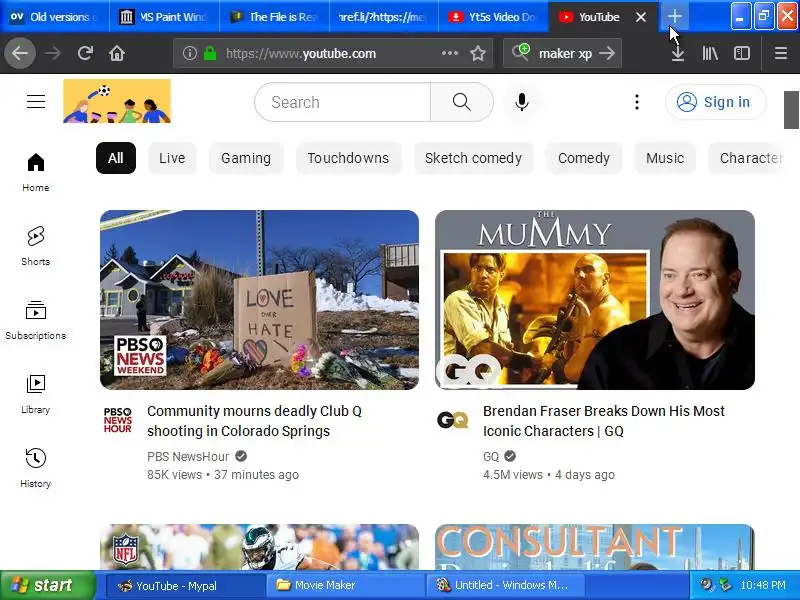This screenshot has width=800, height=600.
Task: Switch to 'The File is Rea' tab
Action: (274, 17)
